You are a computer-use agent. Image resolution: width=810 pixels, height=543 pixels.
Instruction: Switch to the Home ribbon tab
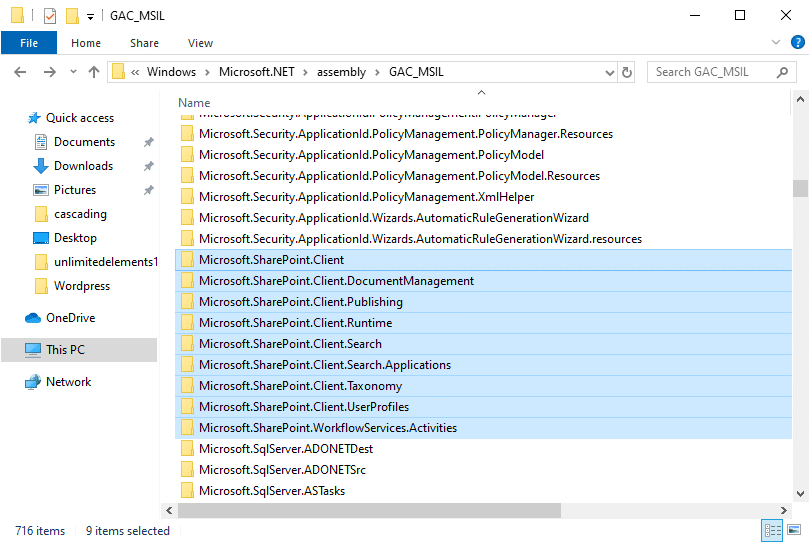click(86, 43)
